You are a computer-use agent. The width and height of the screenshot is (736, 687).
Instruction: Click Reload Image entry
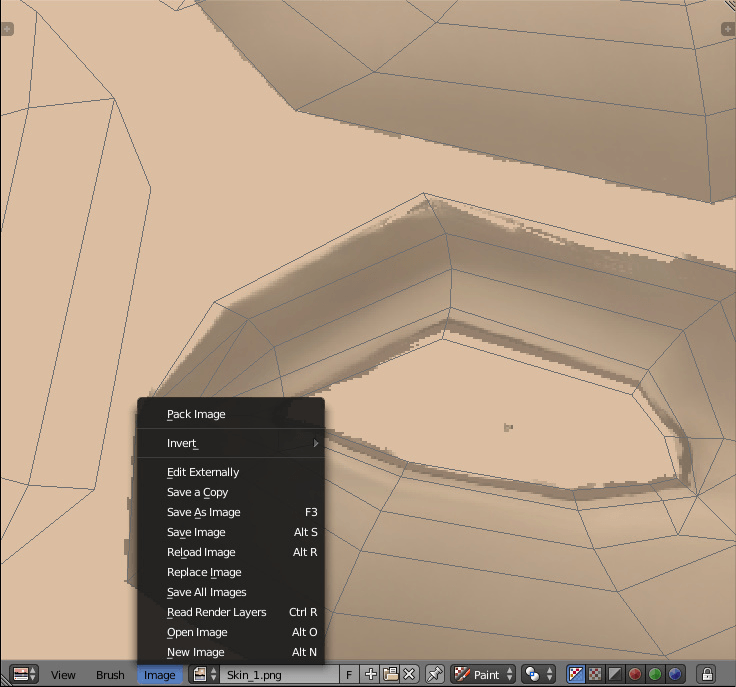click(x=201, y=552)
